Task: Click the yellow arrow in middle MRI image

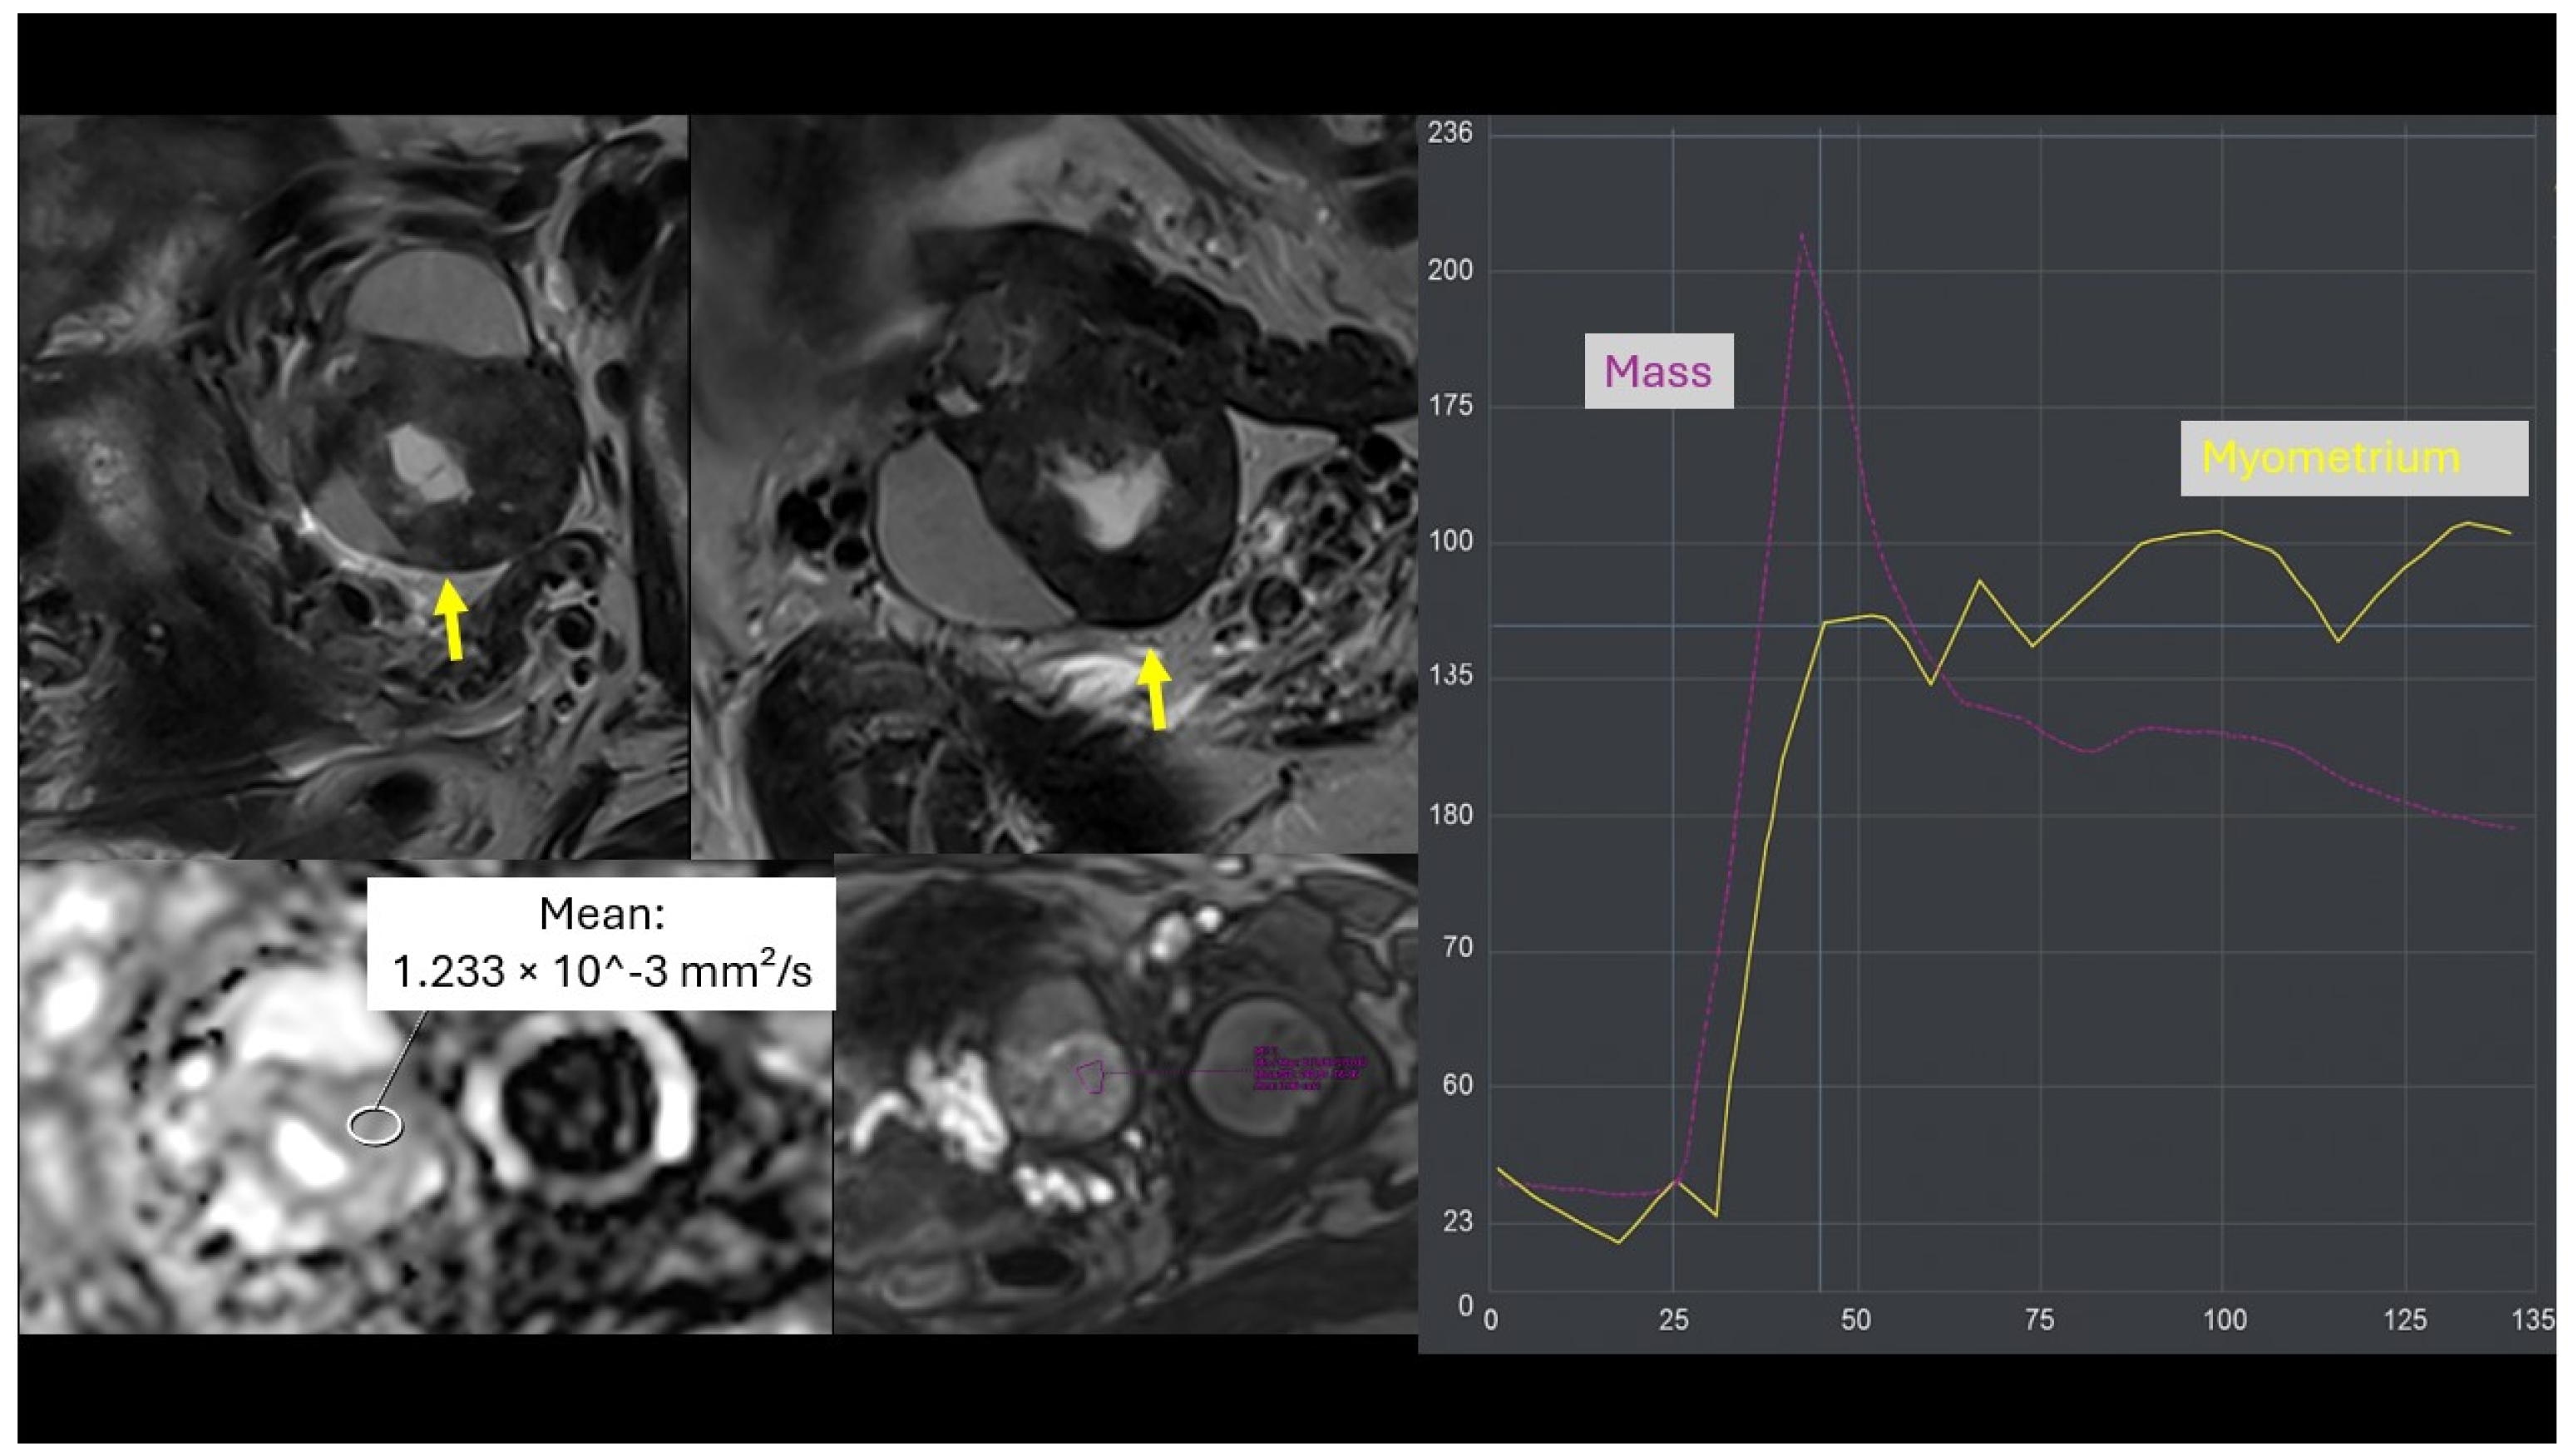Action: 1155,688
